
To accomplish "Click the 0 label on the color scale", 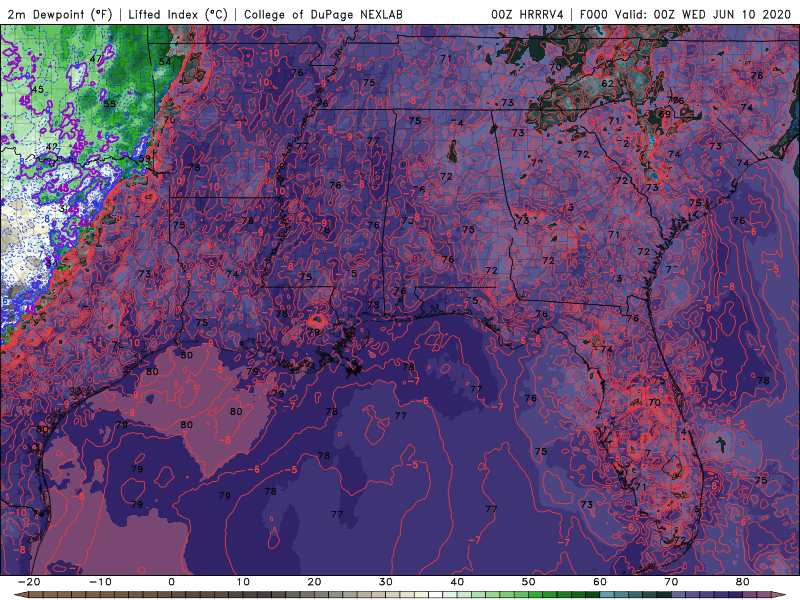I will (171, 582).
